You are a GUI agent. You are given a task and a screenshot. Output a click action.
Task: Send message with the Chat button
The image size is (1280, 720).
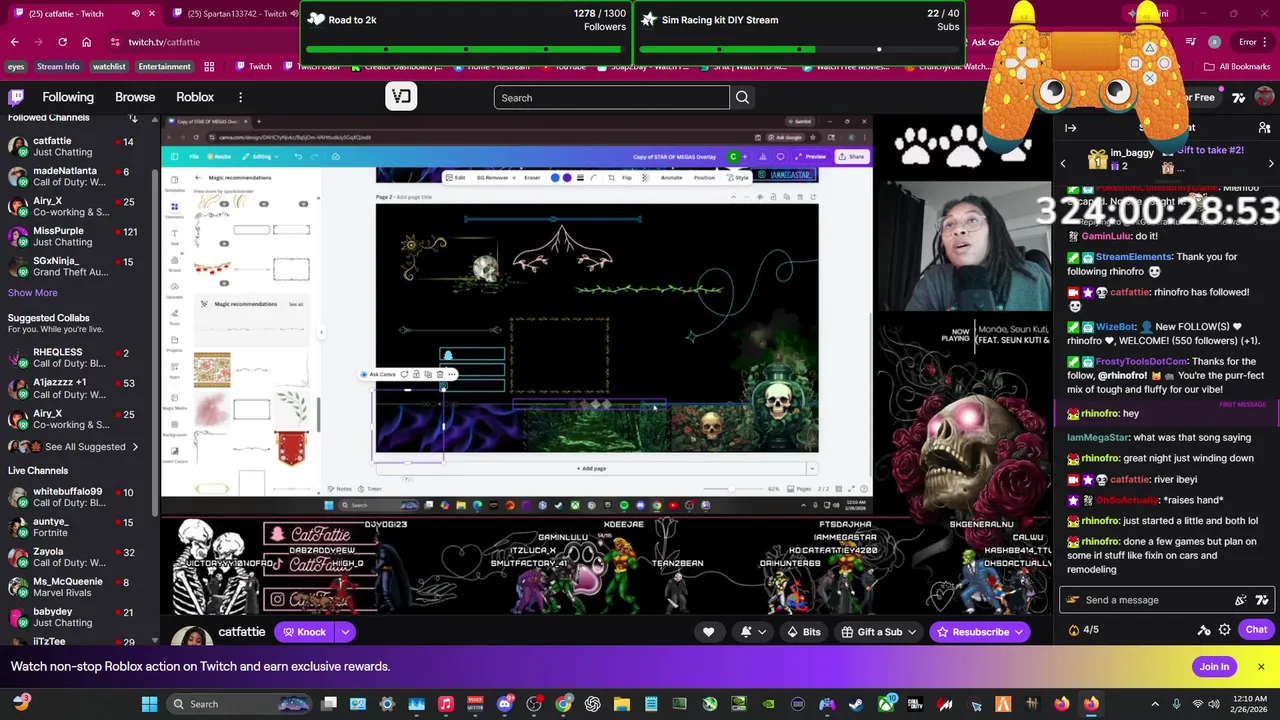(x=1256, y=630)
